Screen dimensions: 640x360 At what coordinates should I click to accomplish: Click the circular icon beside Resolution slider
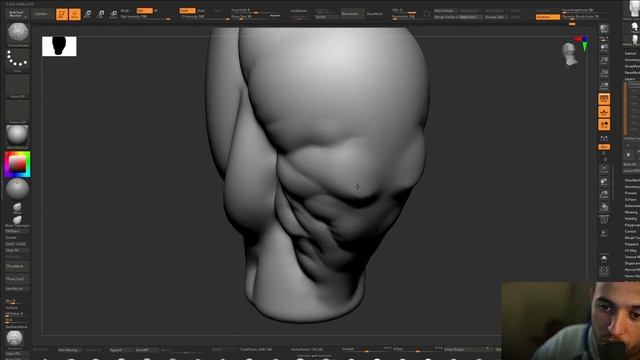pyautogui.click(x=427, y=14)
